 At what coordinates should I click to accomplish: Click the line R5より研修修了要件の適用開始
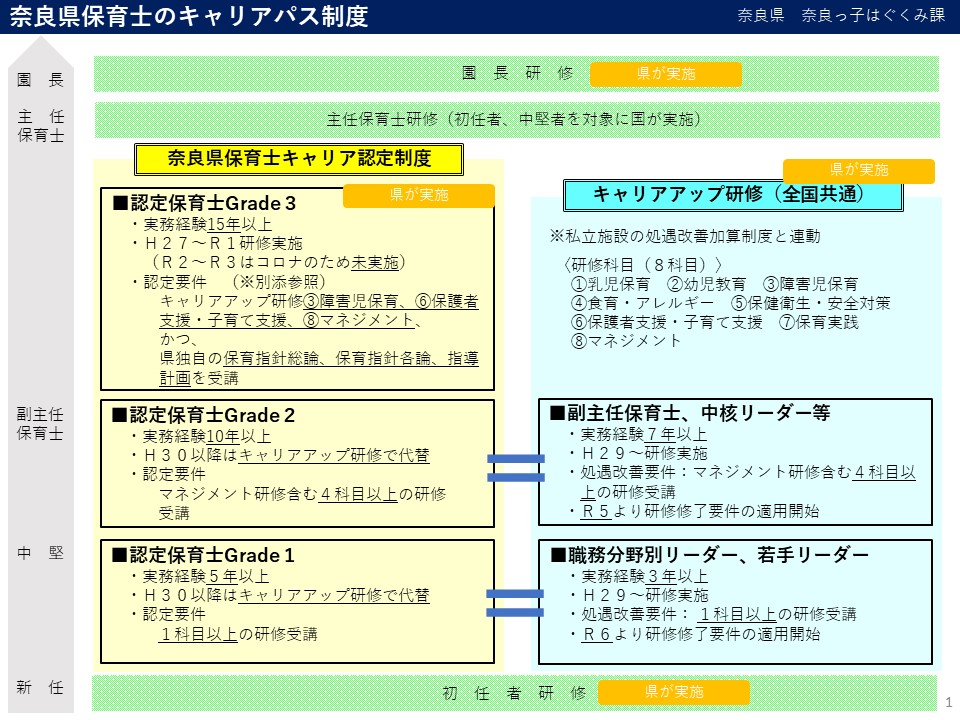[700, 511]
